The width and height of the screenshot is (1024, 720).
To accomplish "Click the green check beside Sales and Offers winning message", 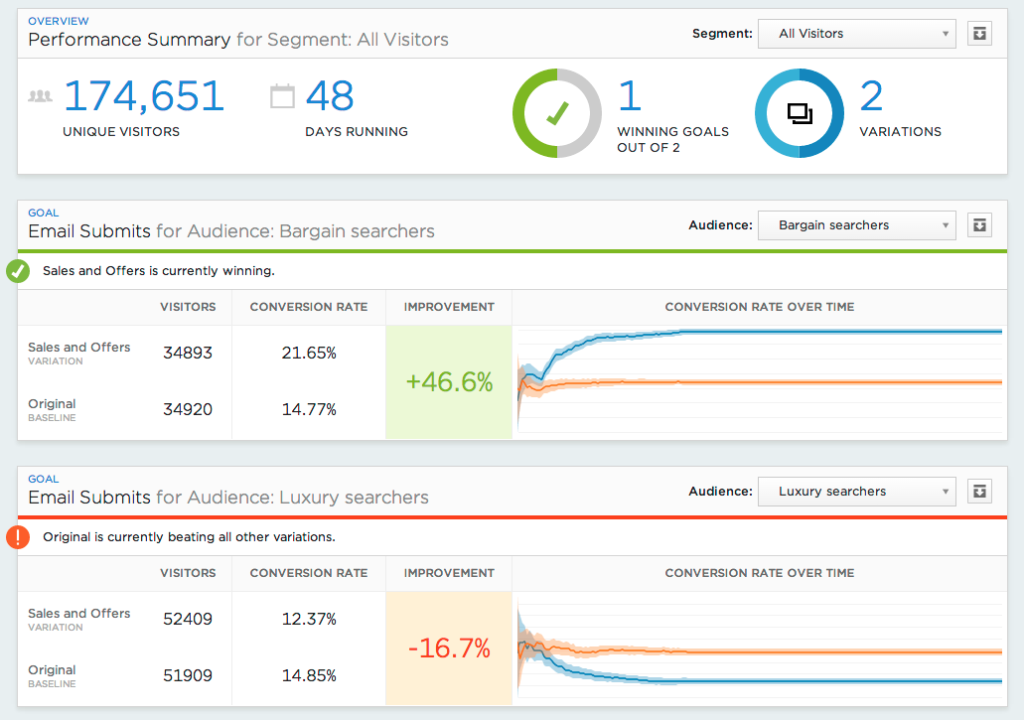I will click(18, 270).
